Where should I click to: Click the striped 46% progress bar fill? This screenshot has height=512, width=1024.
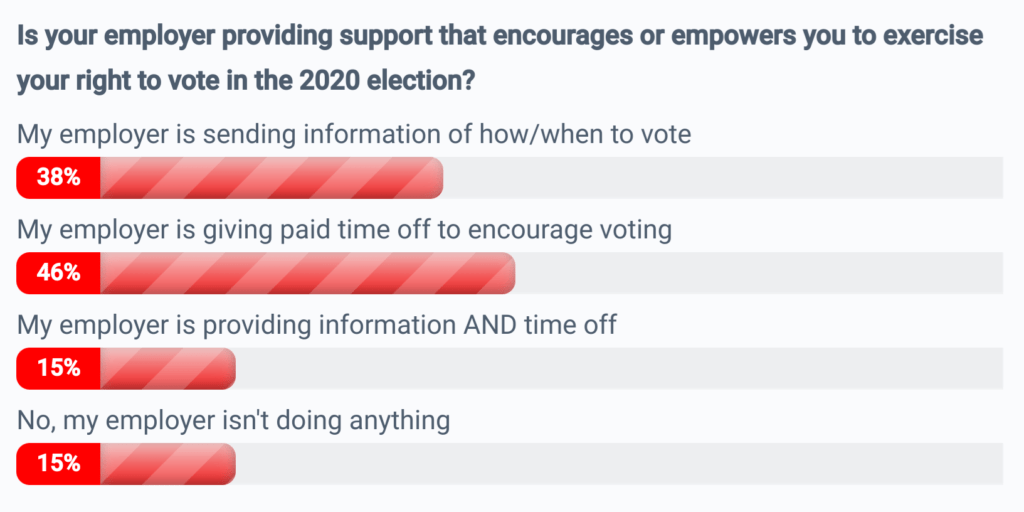[308, 273]
